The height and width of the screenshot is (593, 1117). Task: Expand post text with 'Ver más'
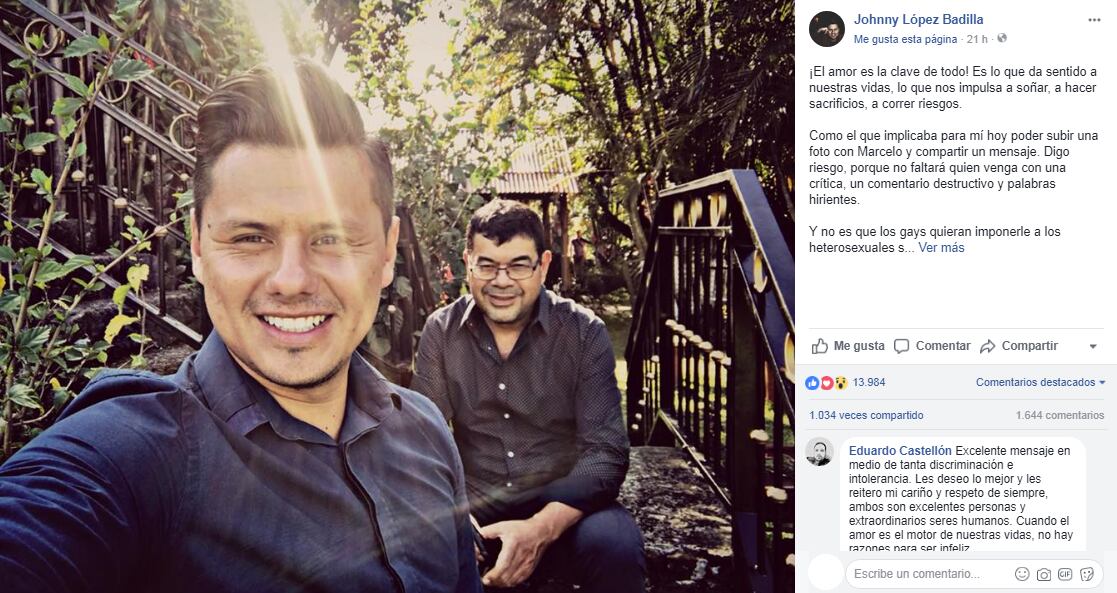click(x=941, y=248)
